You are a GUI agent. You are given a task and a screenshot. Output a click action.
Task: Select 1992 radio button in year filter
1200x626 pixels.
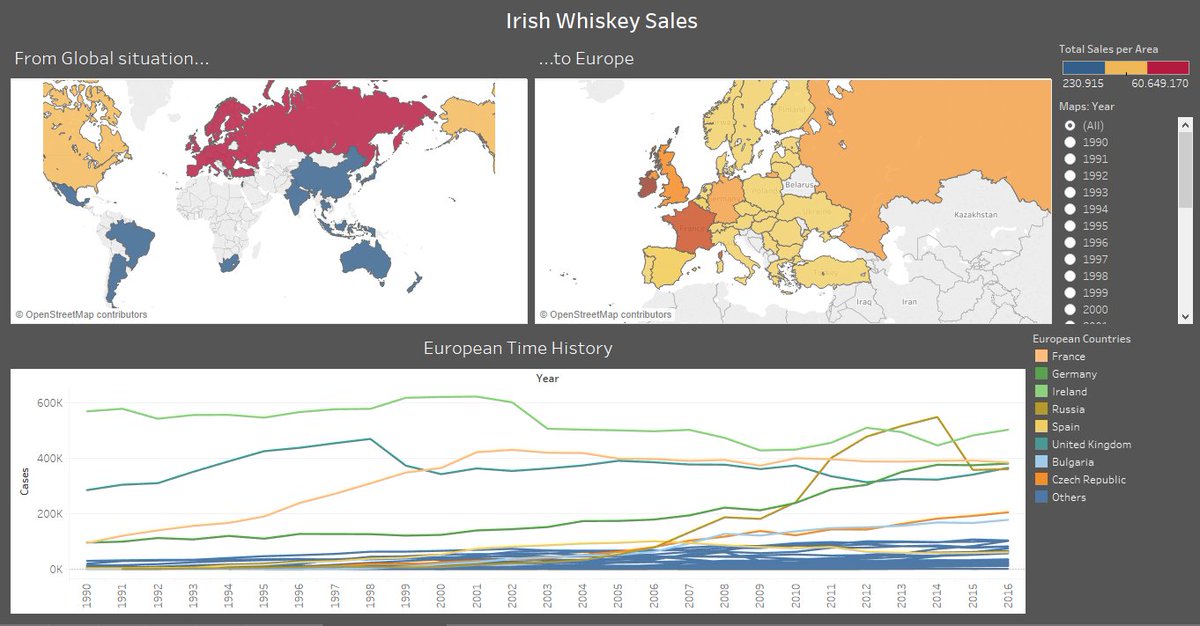pos(1070,175)
